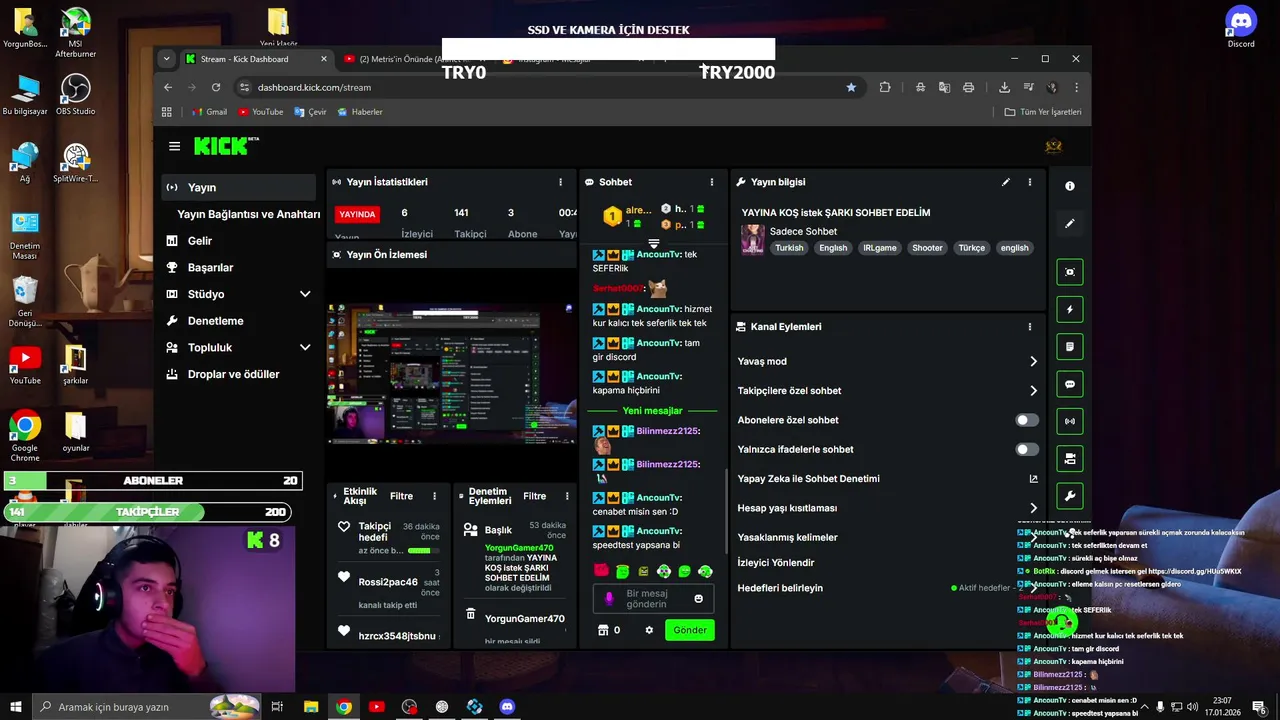
Task: Open the Çevir bookmark
Action: tap(310, 112)
